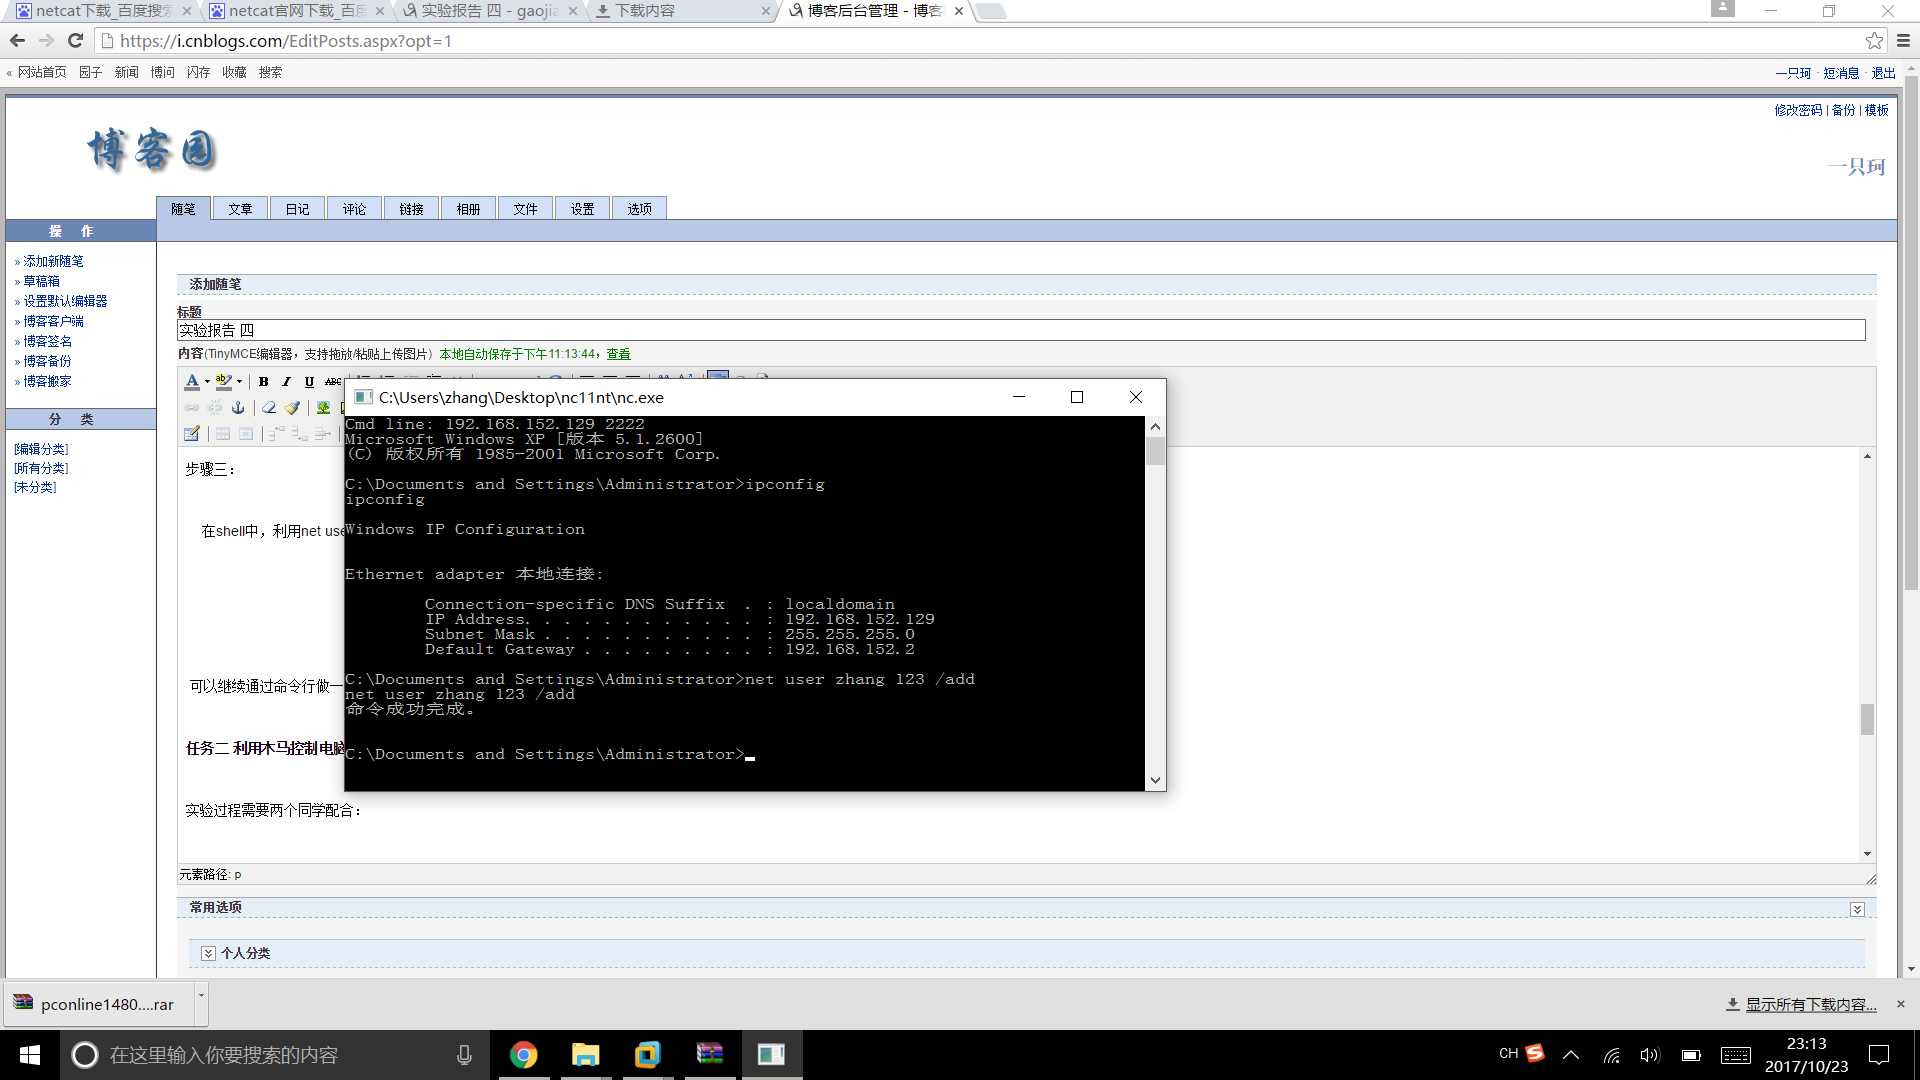
Task: Click the cleanup brush icon
Action: 292,408
